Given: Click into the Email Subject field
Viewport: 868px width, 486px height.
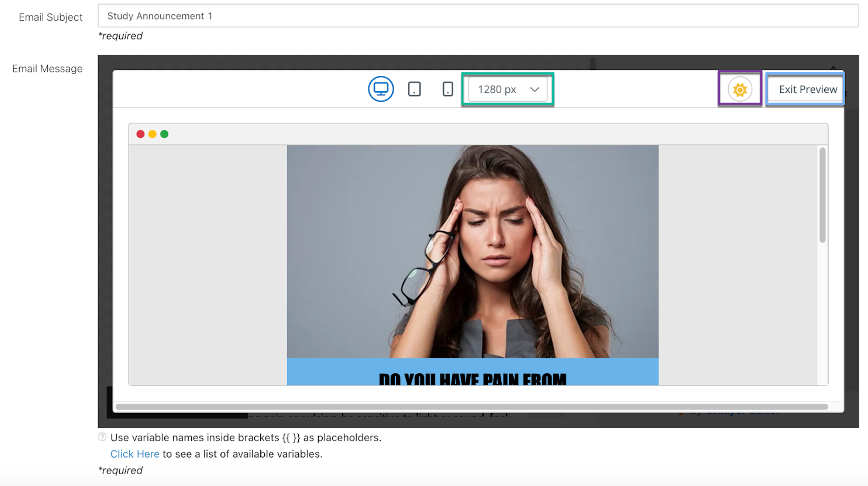Looking at the screenshot, I should 477,16.
